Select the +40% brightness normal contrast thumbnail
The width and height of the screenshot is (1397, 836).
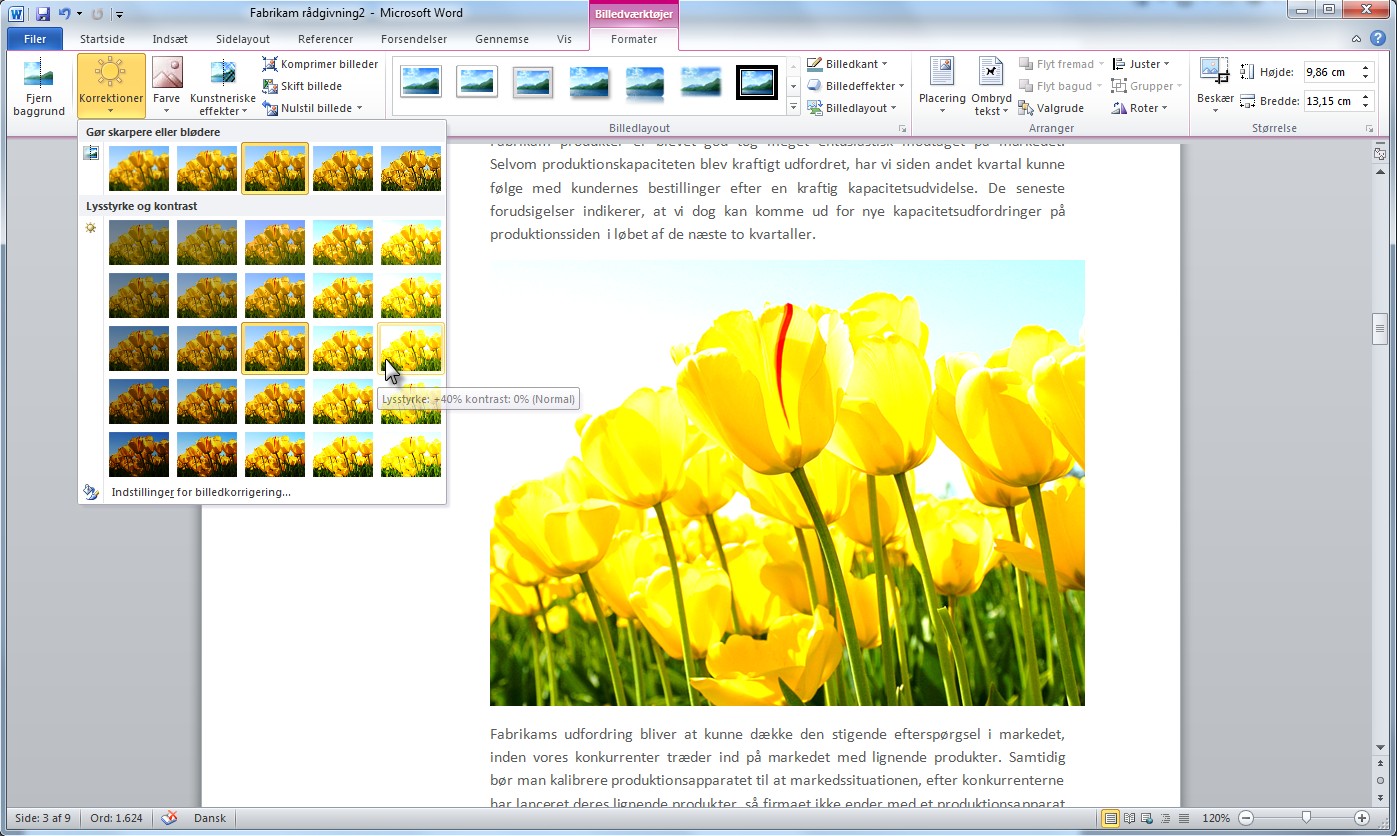tap(411, 347)
